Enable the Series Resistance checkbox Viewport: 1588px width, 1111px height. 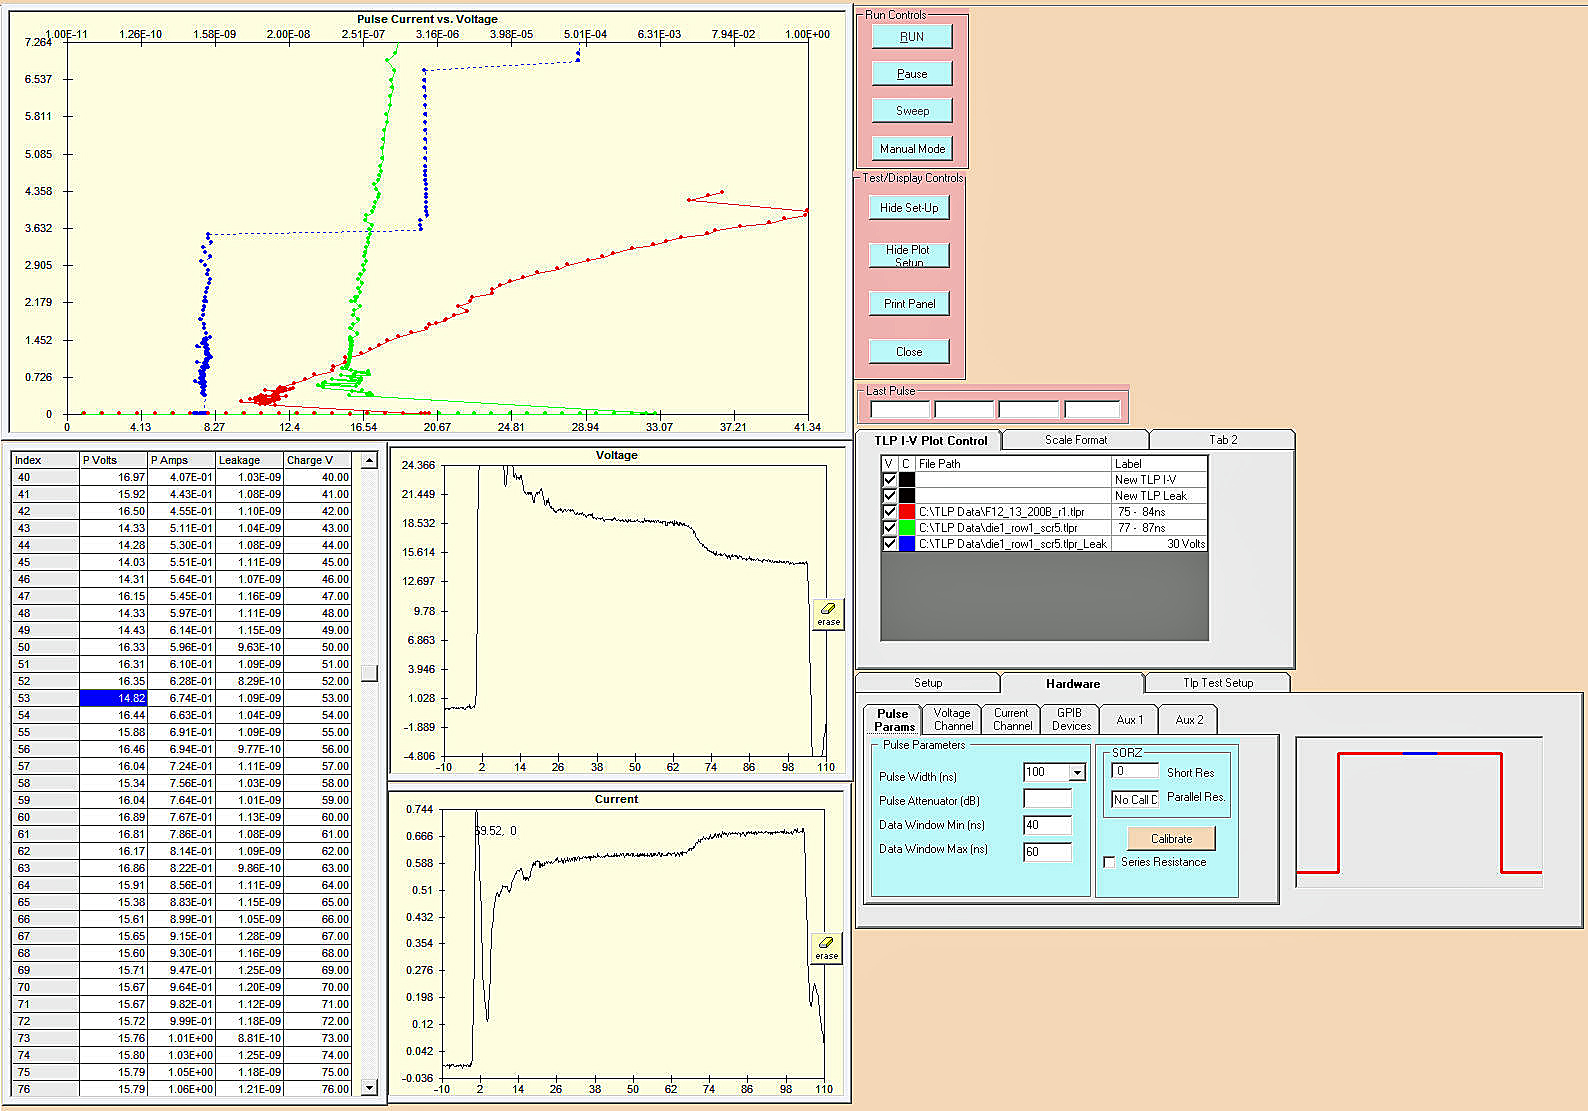pos(1109,862)
